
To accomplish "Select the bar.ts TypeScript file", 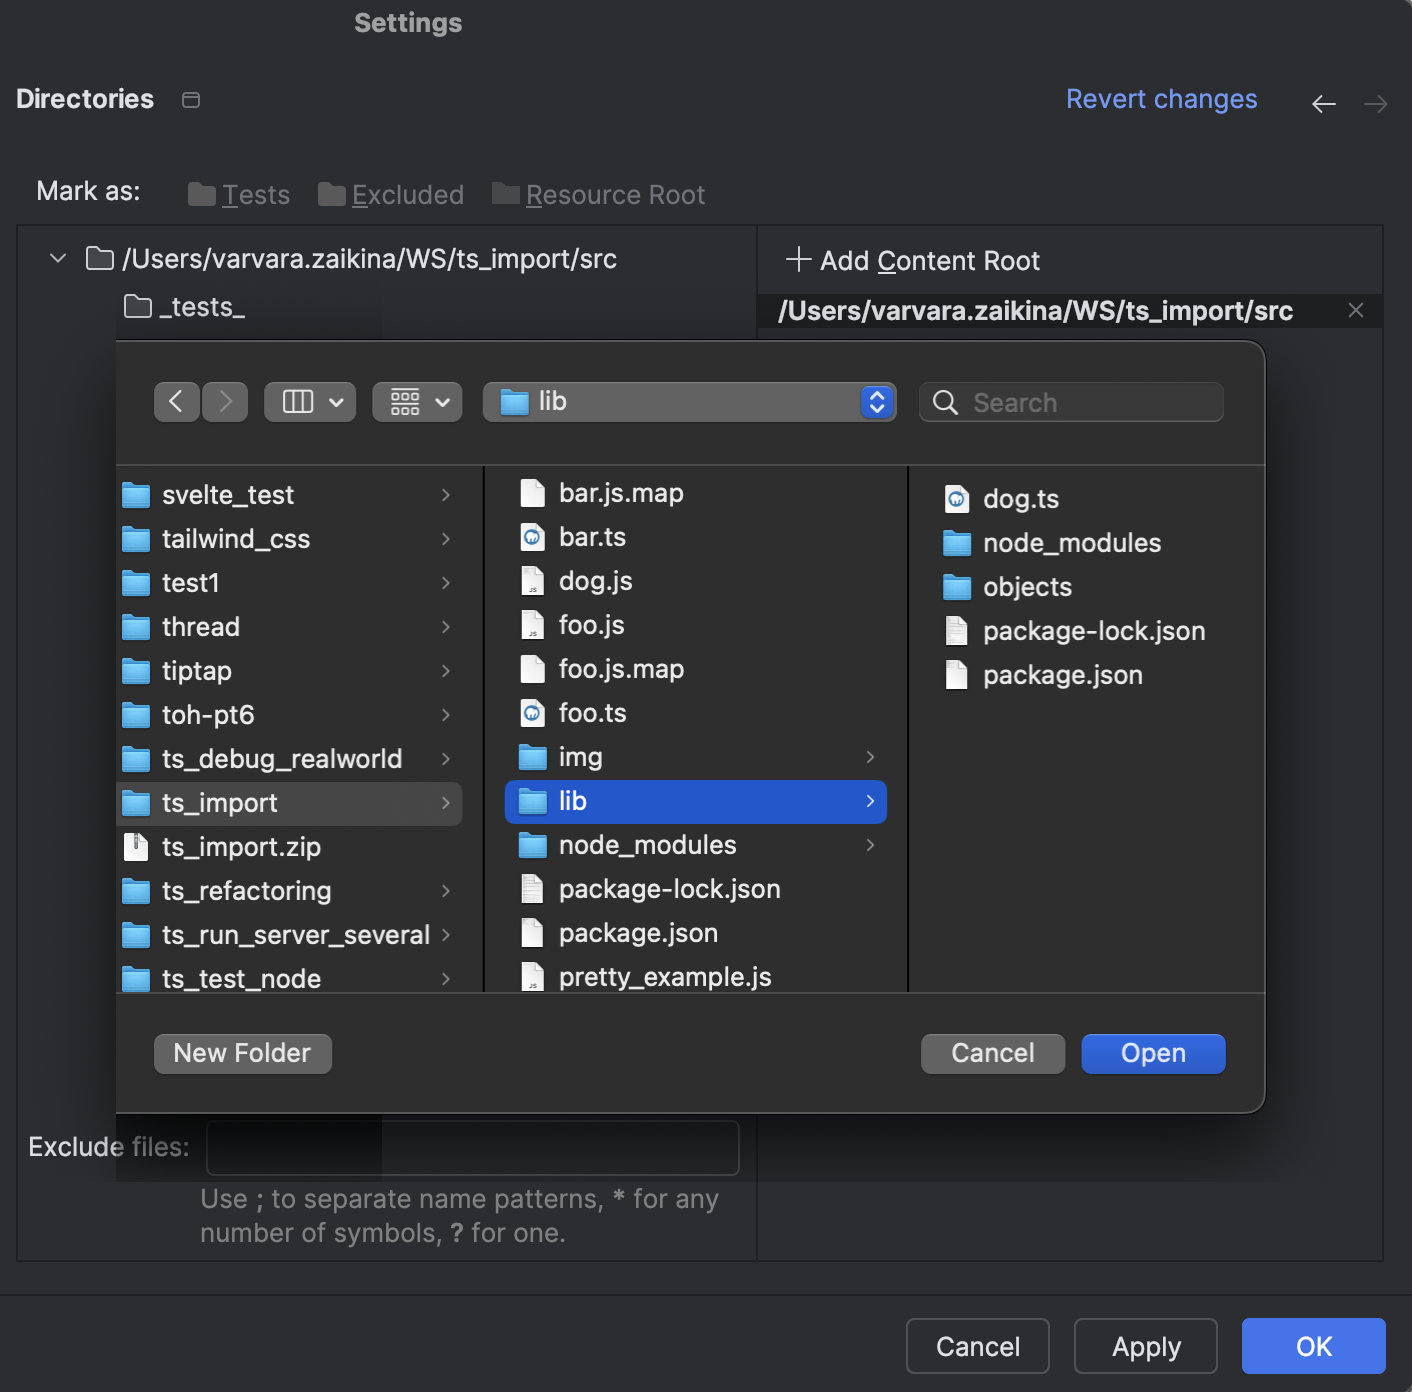I will [x=592, y=537].
